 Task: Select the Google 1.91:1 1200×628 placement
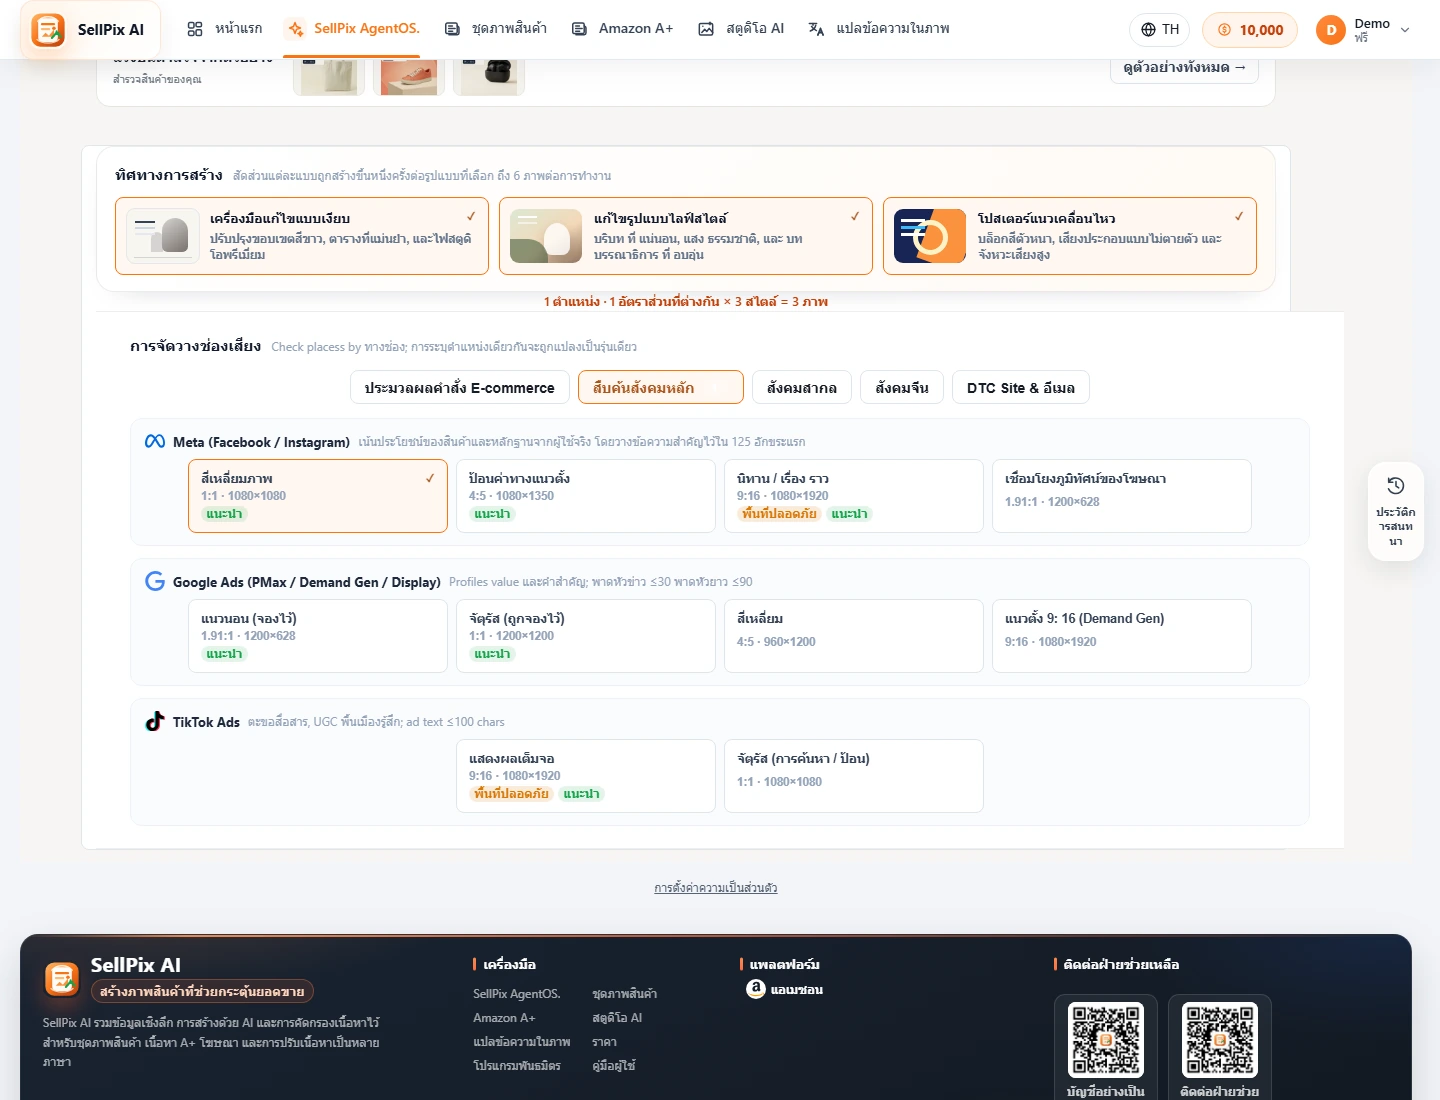[318, 636]
